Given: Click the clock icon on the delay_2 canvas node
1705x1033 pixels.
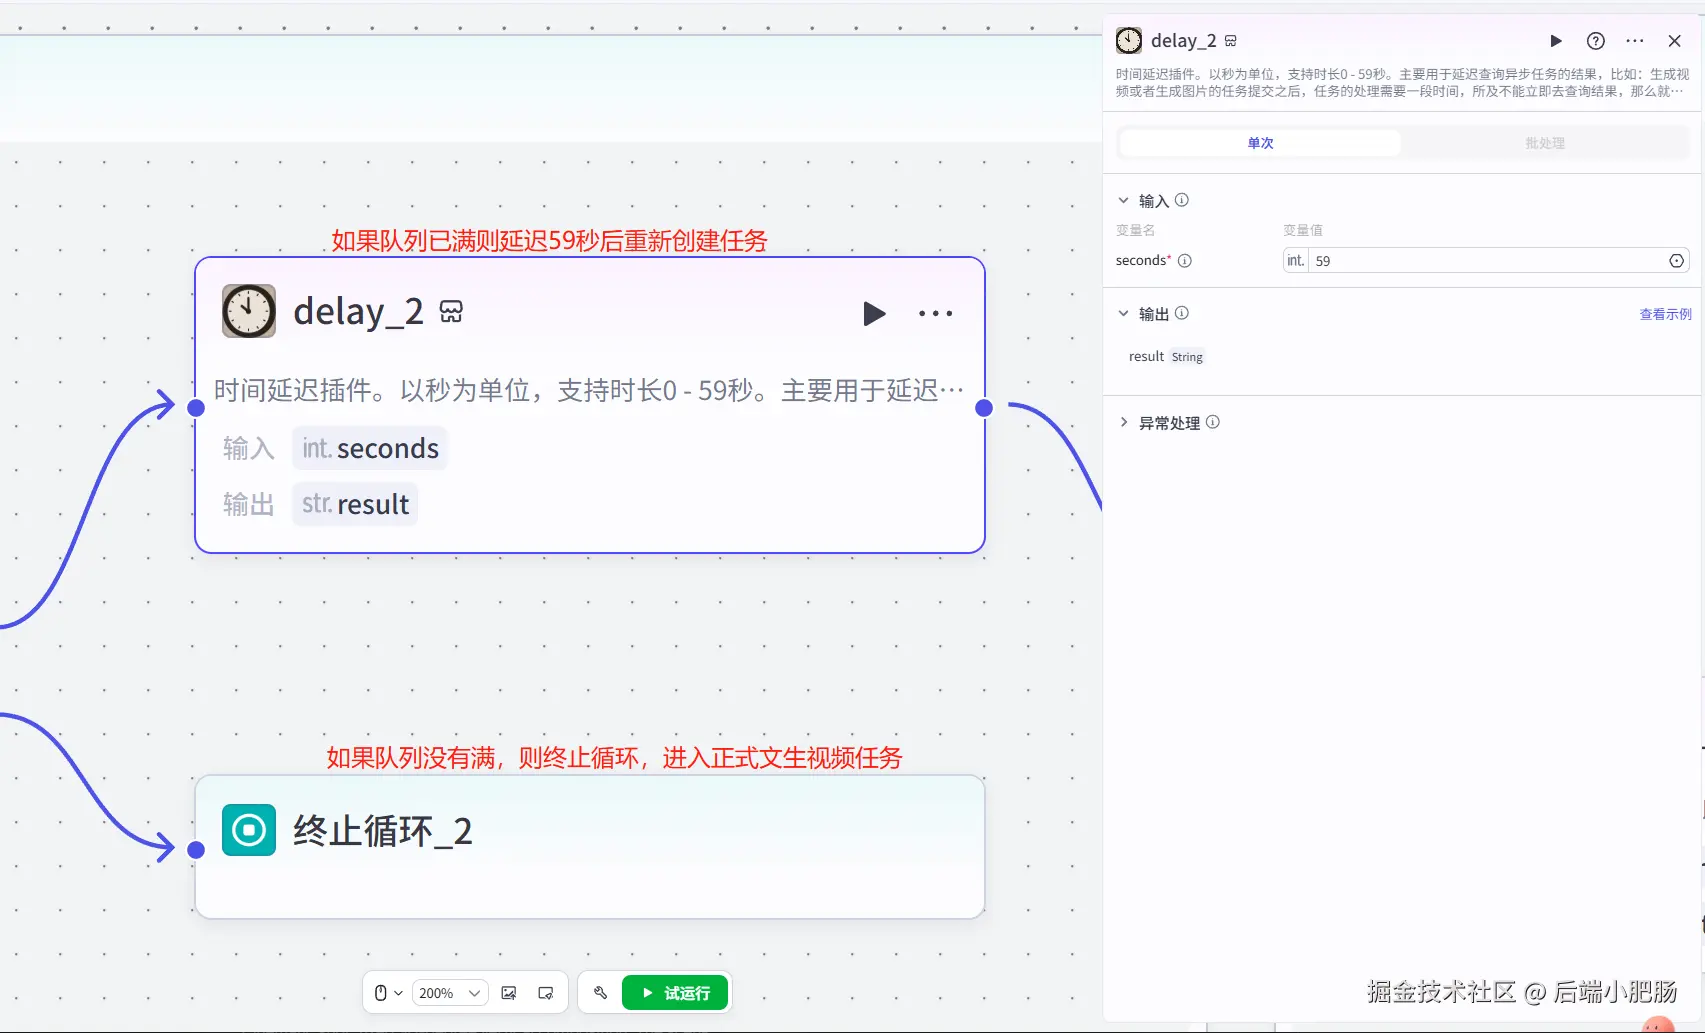Looking at the screenshot, I should (249, 311).
